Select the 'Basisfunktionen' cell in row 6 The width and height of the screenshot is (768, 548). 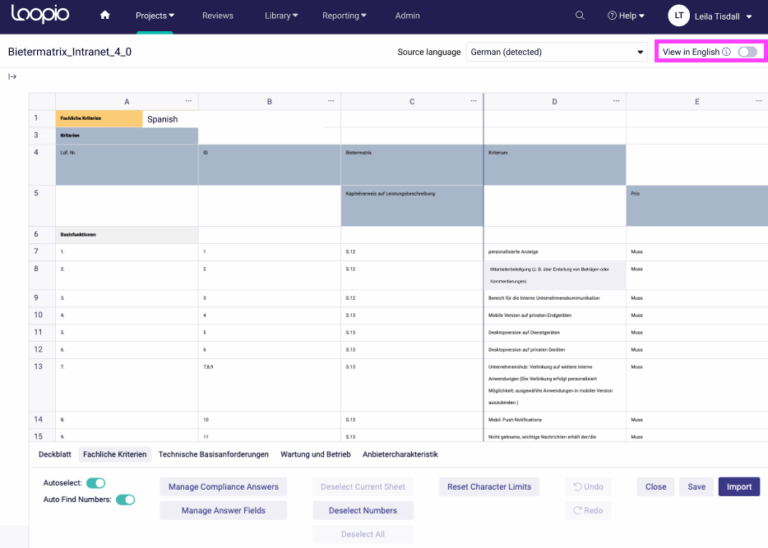127,235
